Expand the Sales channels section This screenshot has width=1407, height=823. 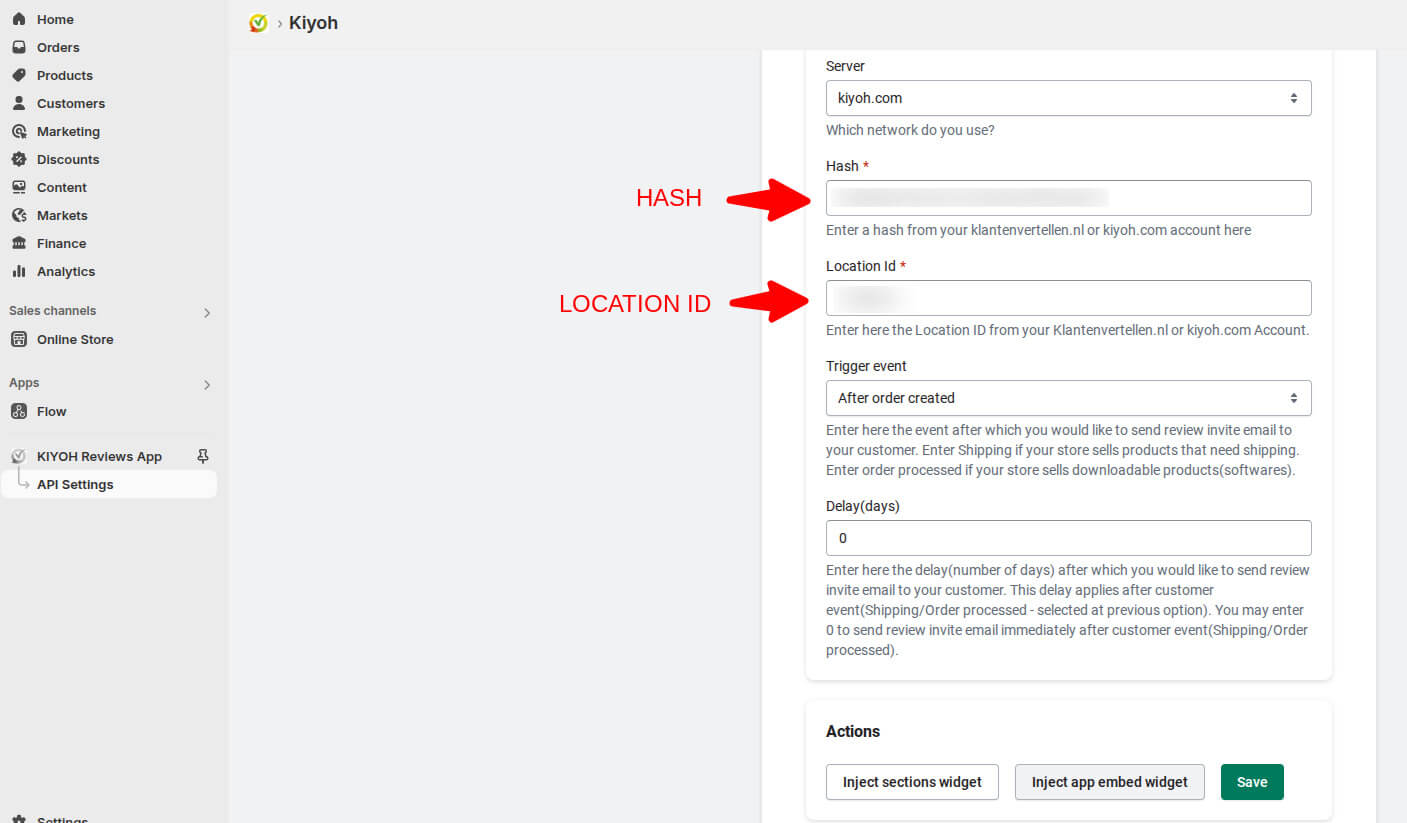pos(207,311)
